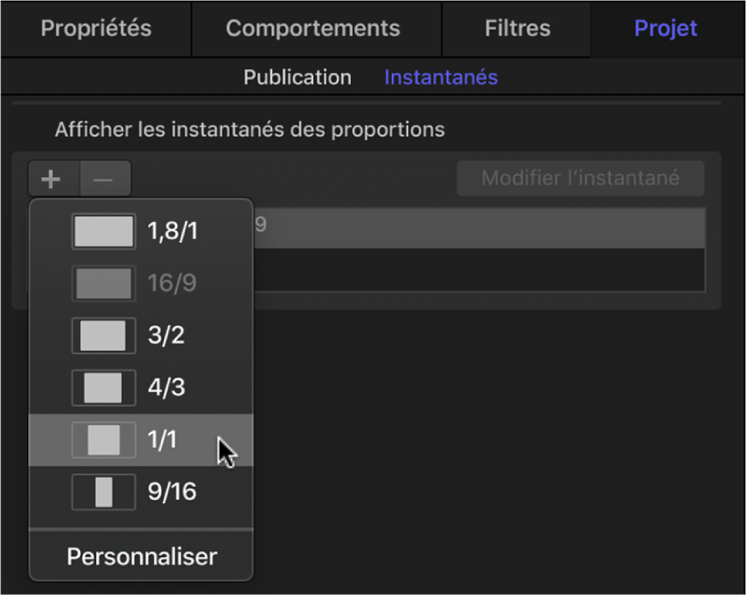Switch to the Publication sub-tab
The width and height of the screenshot is (747, 596).
tap(297, 77)
